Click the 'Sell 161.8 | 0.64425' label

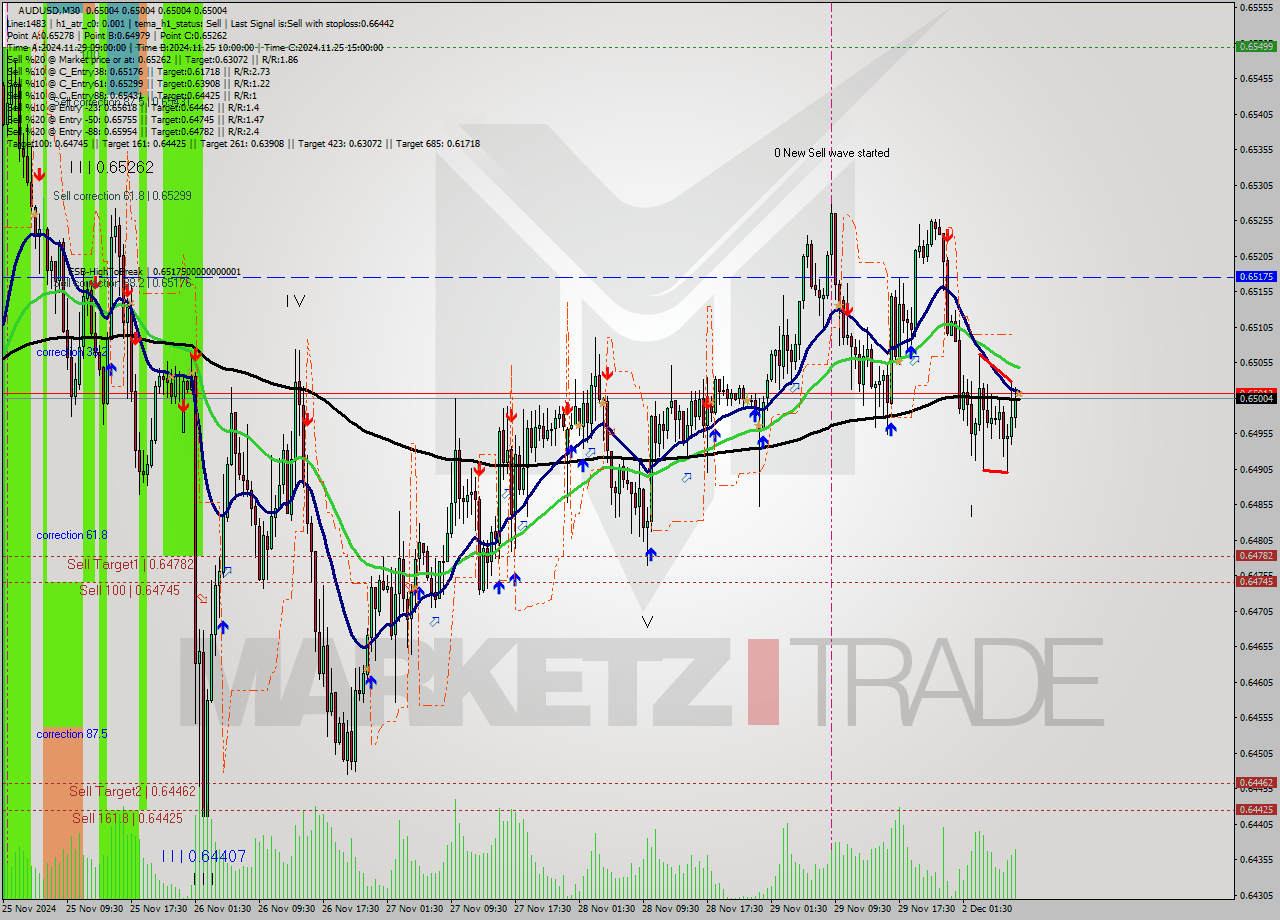coord(127,818)
